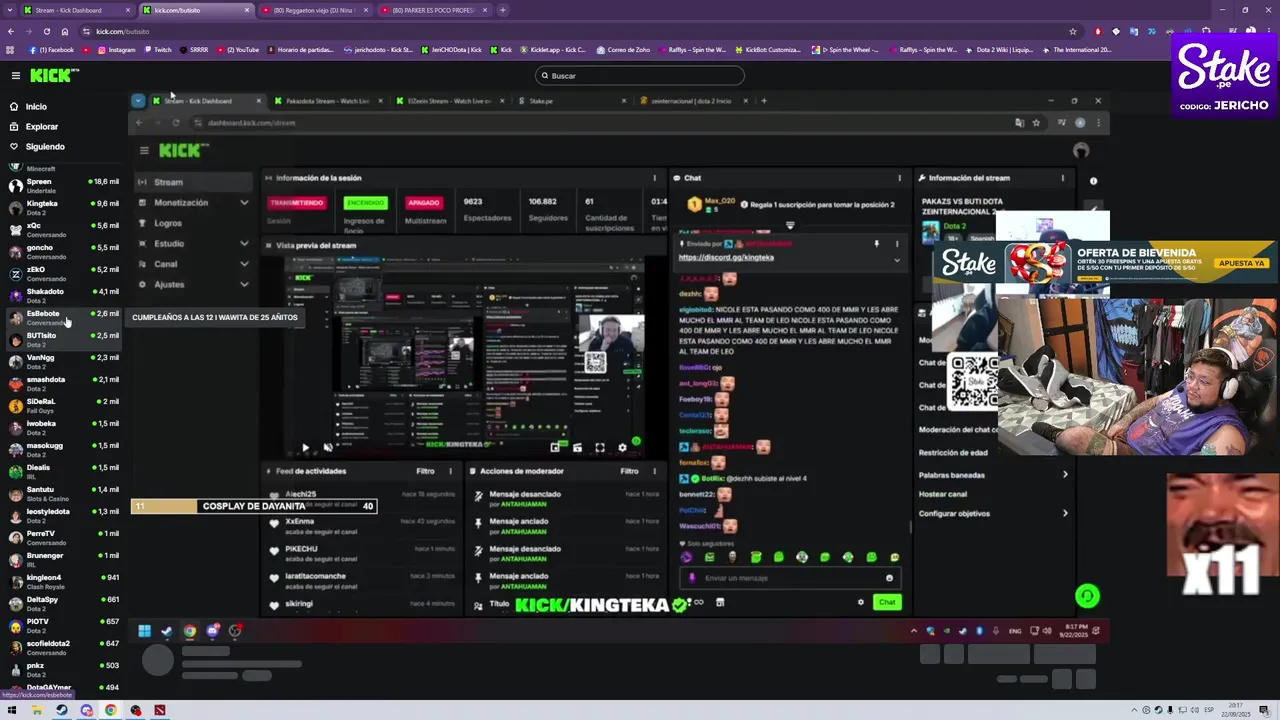Open Configurar objetivos settings arrow

pos(1065,513)
